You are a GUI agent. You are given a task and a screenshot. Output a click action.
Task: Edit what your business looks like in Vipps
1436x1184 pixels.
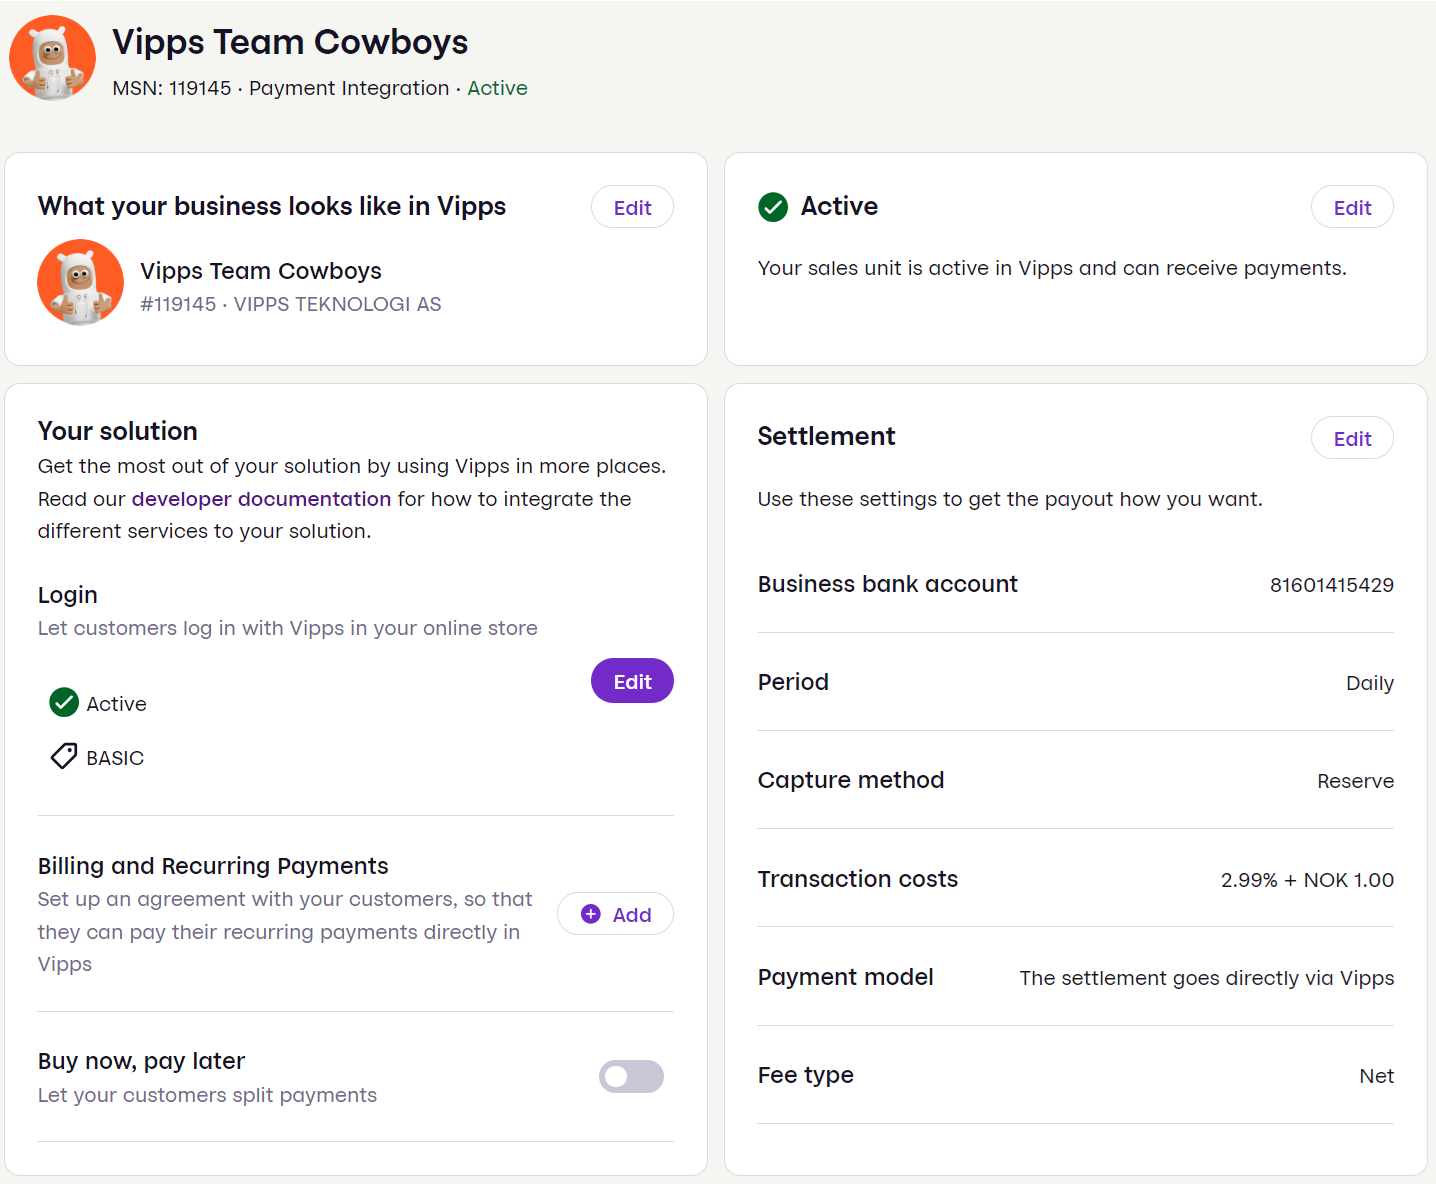[x=632, y=207]
